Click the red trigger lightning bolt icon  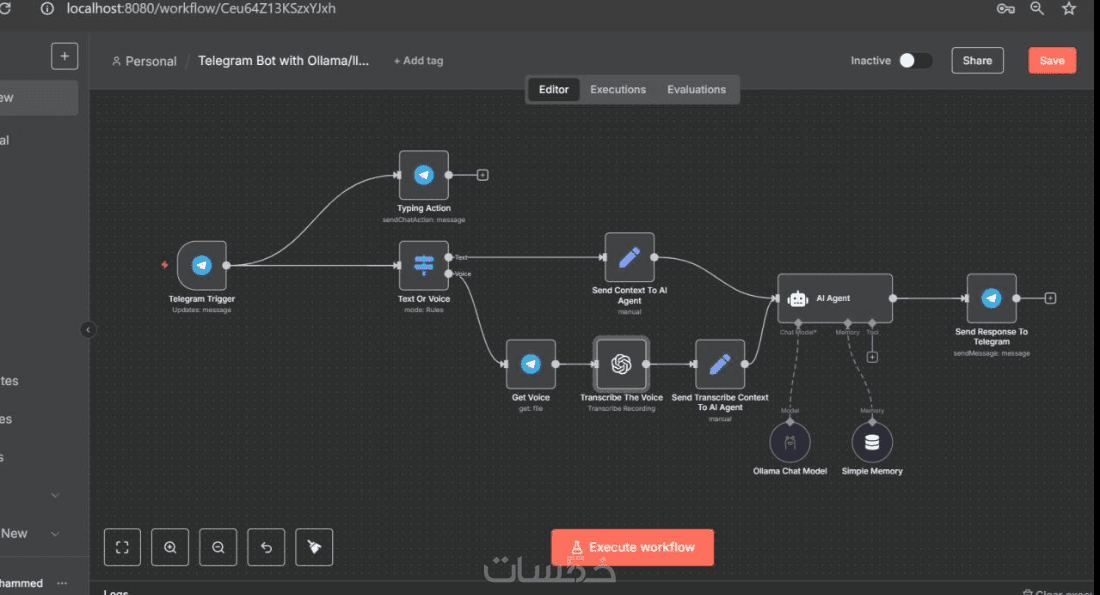tap(165, 265)
